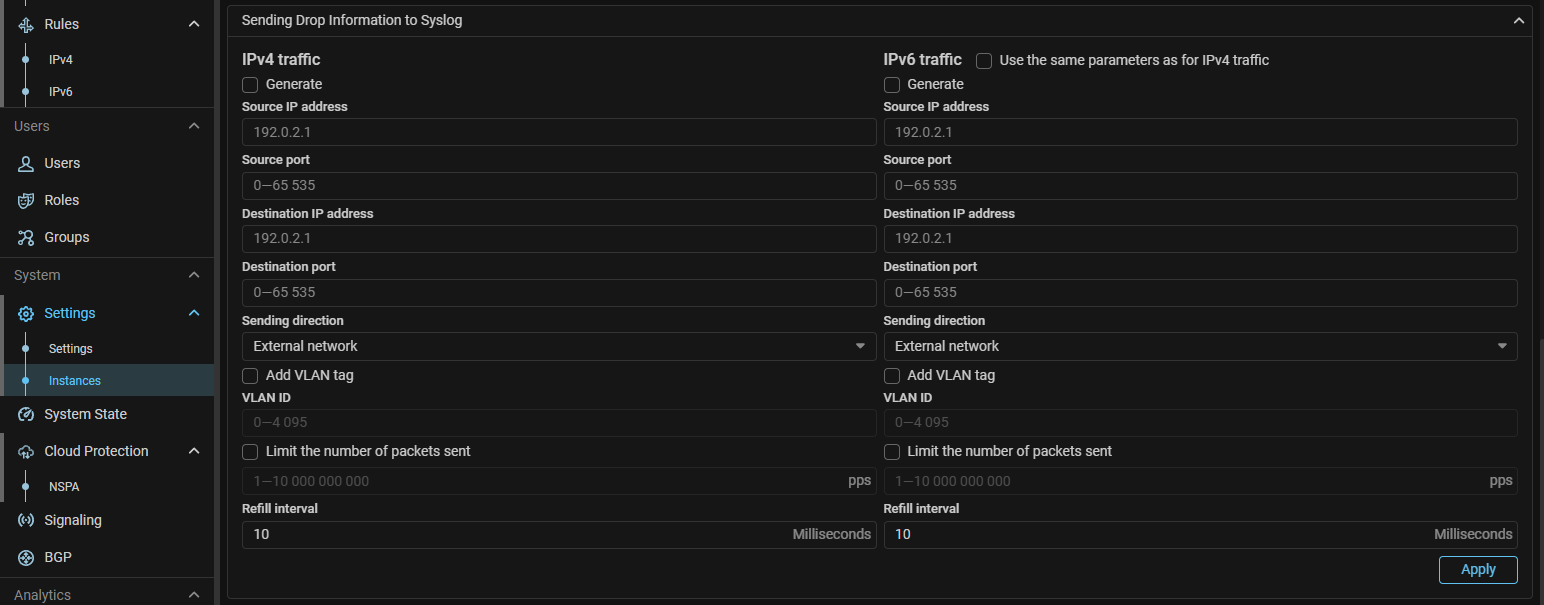Click the IPv4 Source IP address field
Image resolution: width=1544 pixels, height=605 pixels.
point(559,132)
